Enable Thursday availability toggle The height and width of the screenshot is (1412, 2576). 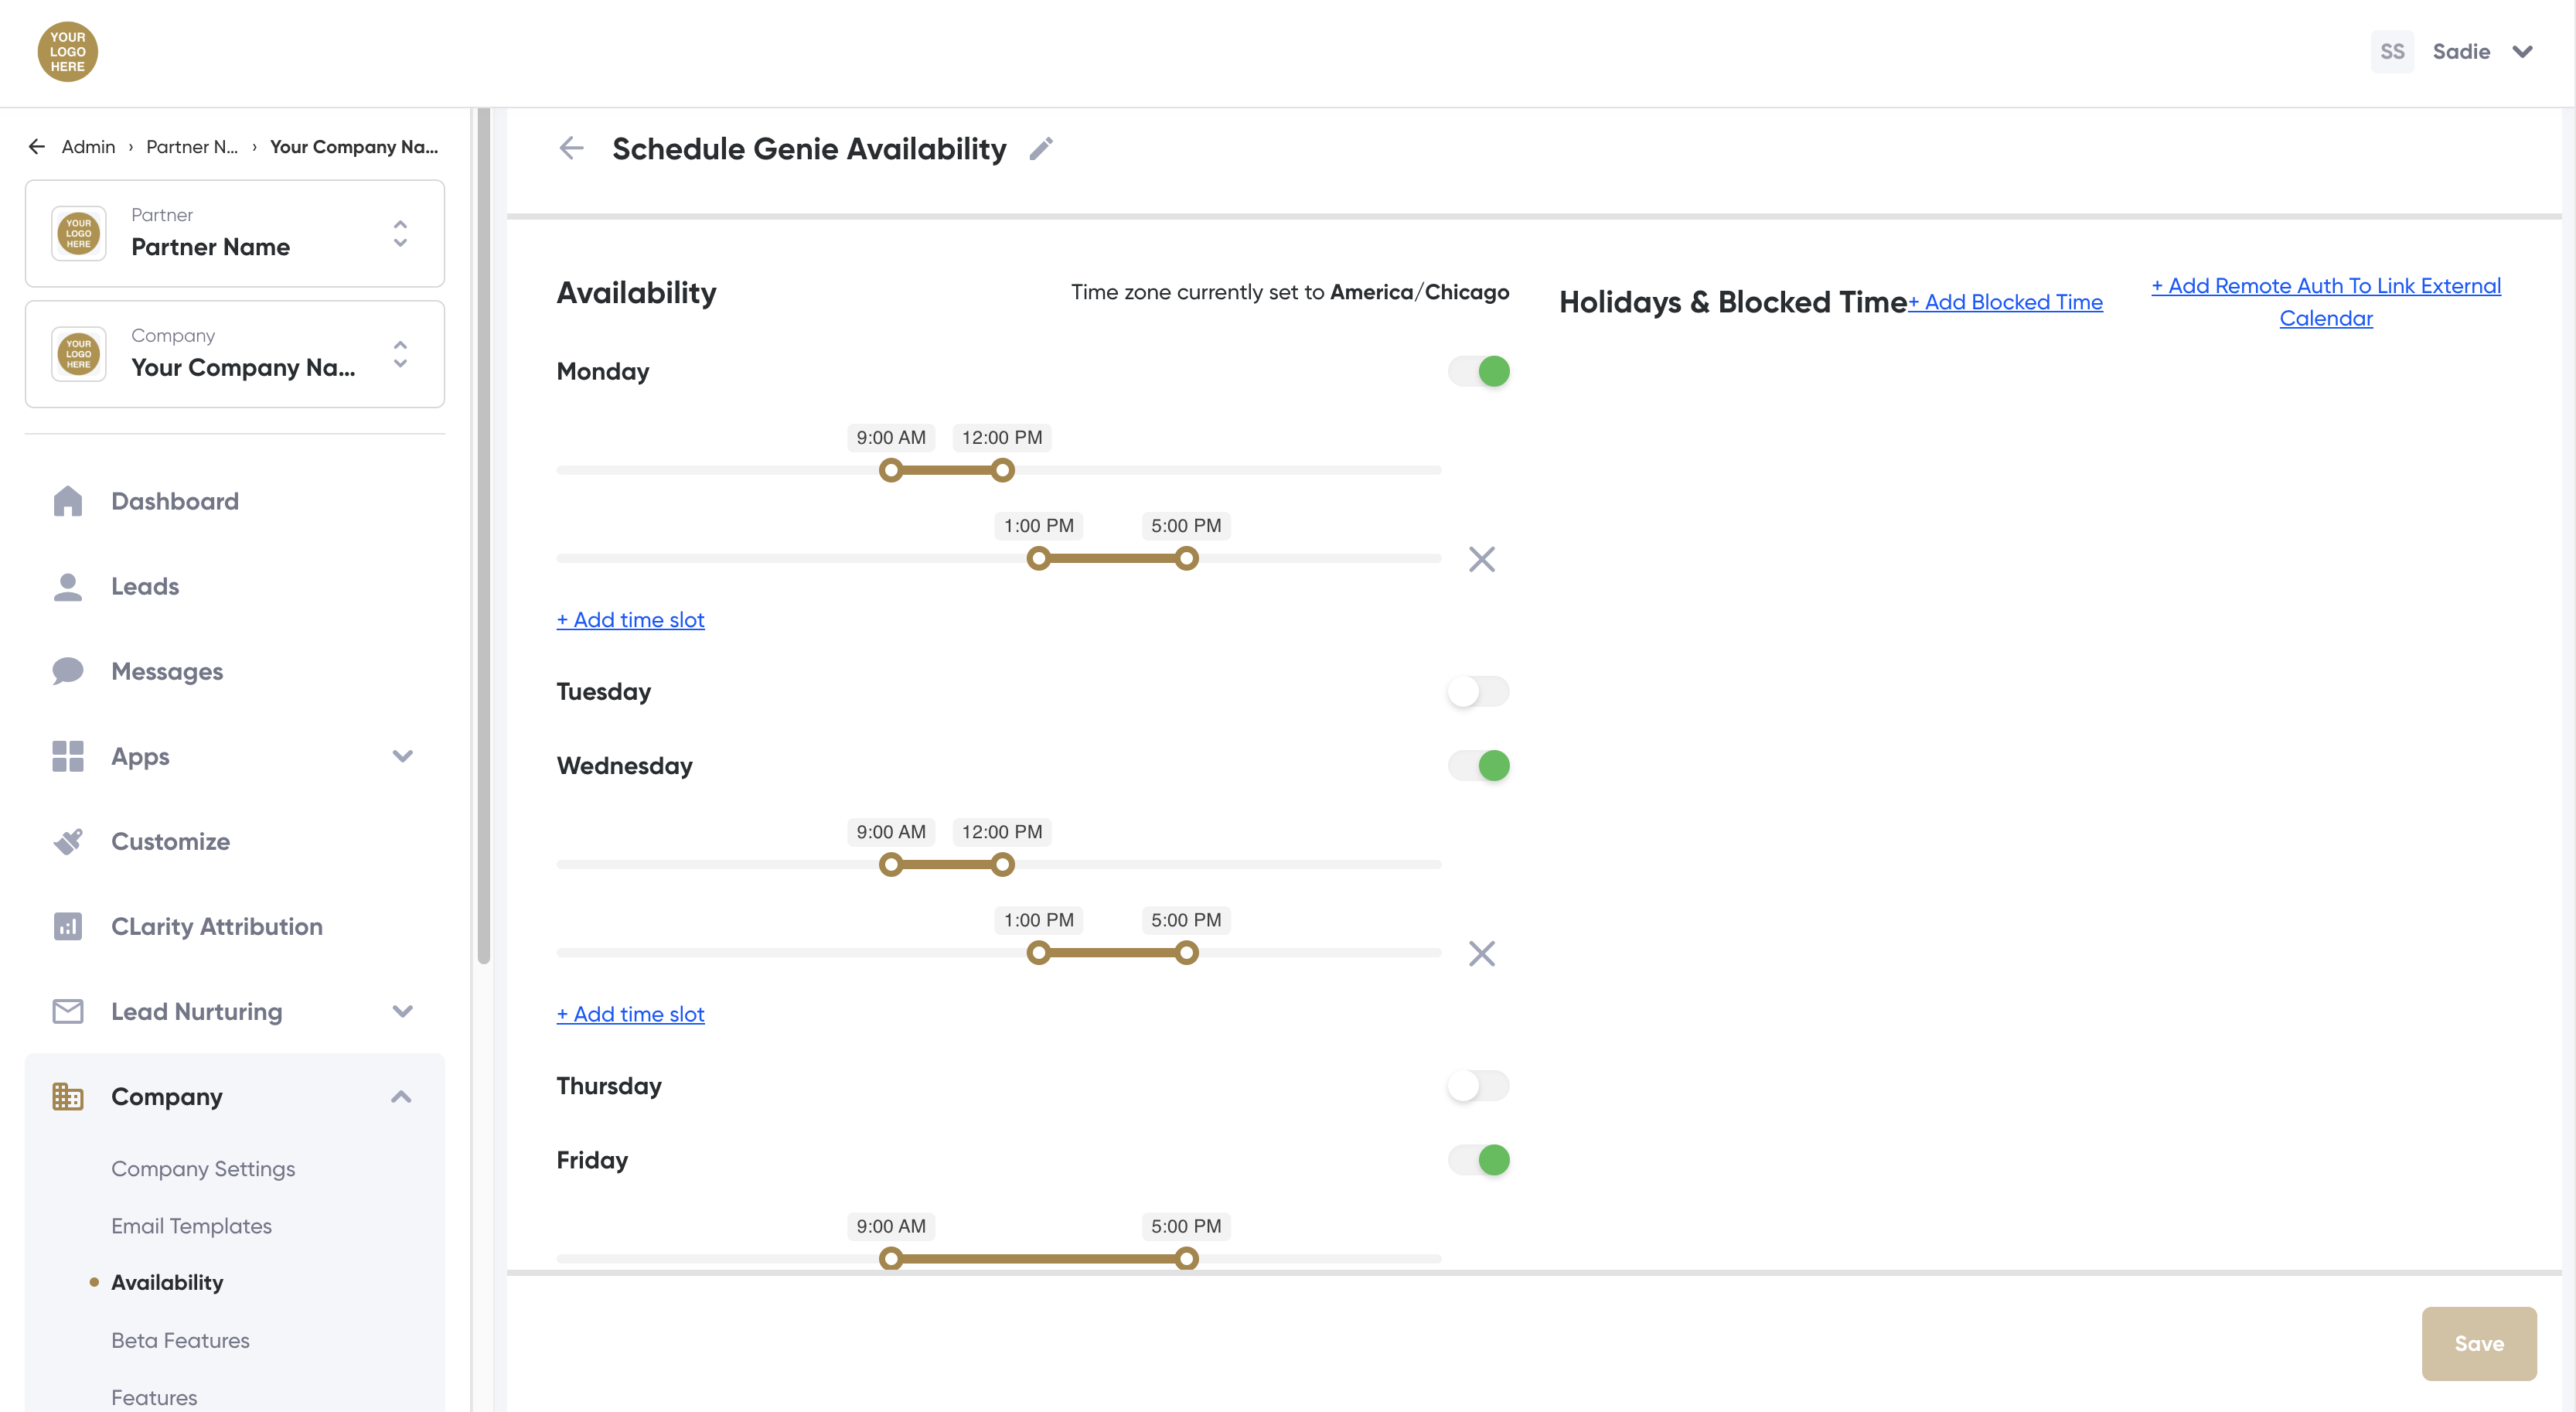tap(1479, 1085)
